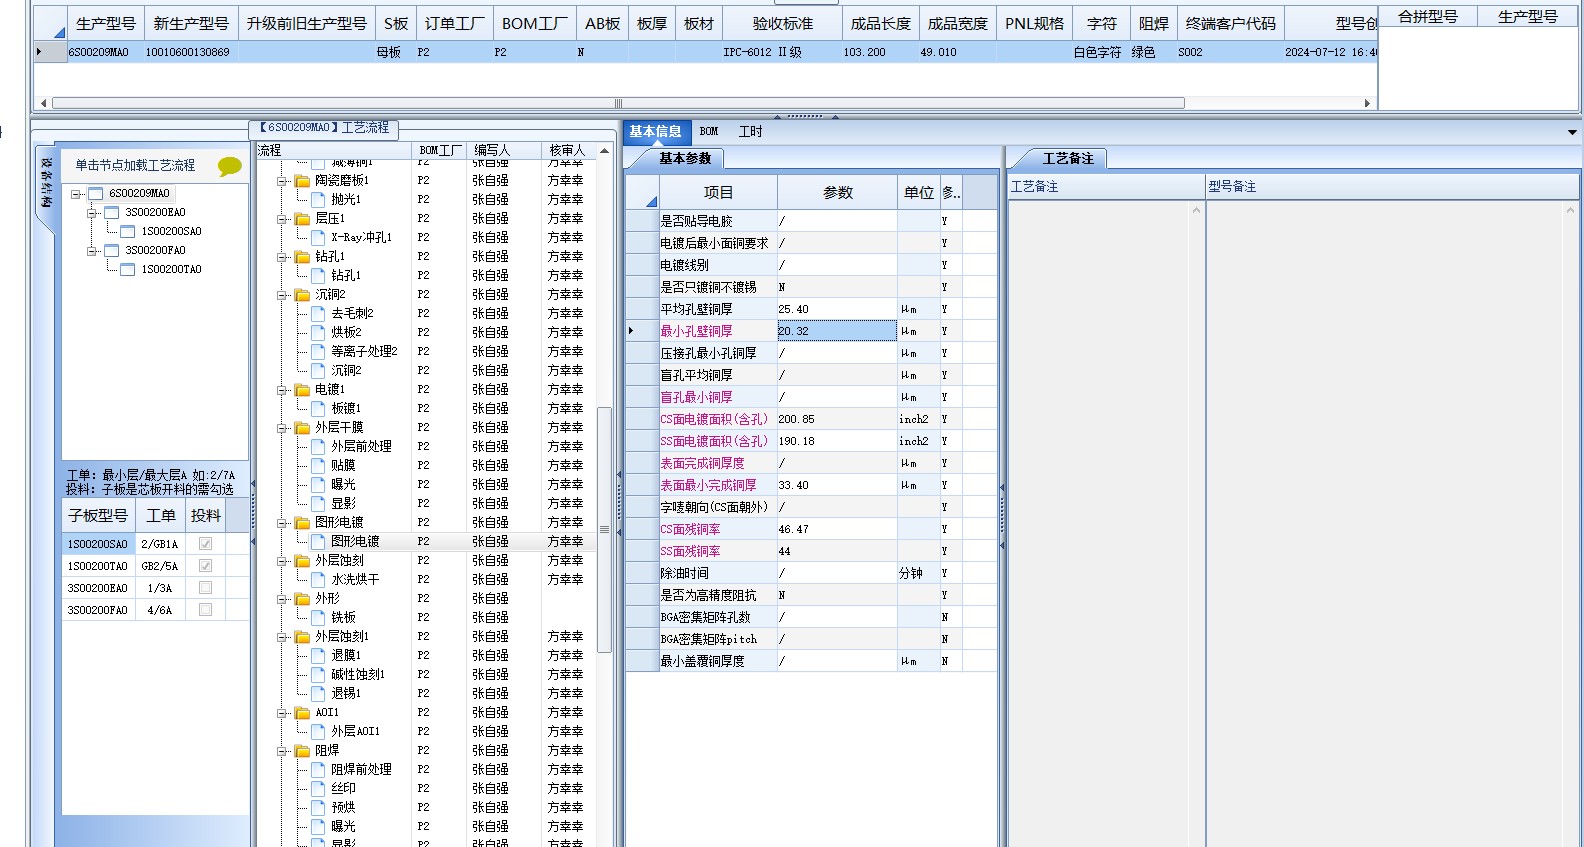Viewport: 1584px width, 847px height.
Task: Click the 外层干膜 folder icon
Action: [x=302, y=428]
